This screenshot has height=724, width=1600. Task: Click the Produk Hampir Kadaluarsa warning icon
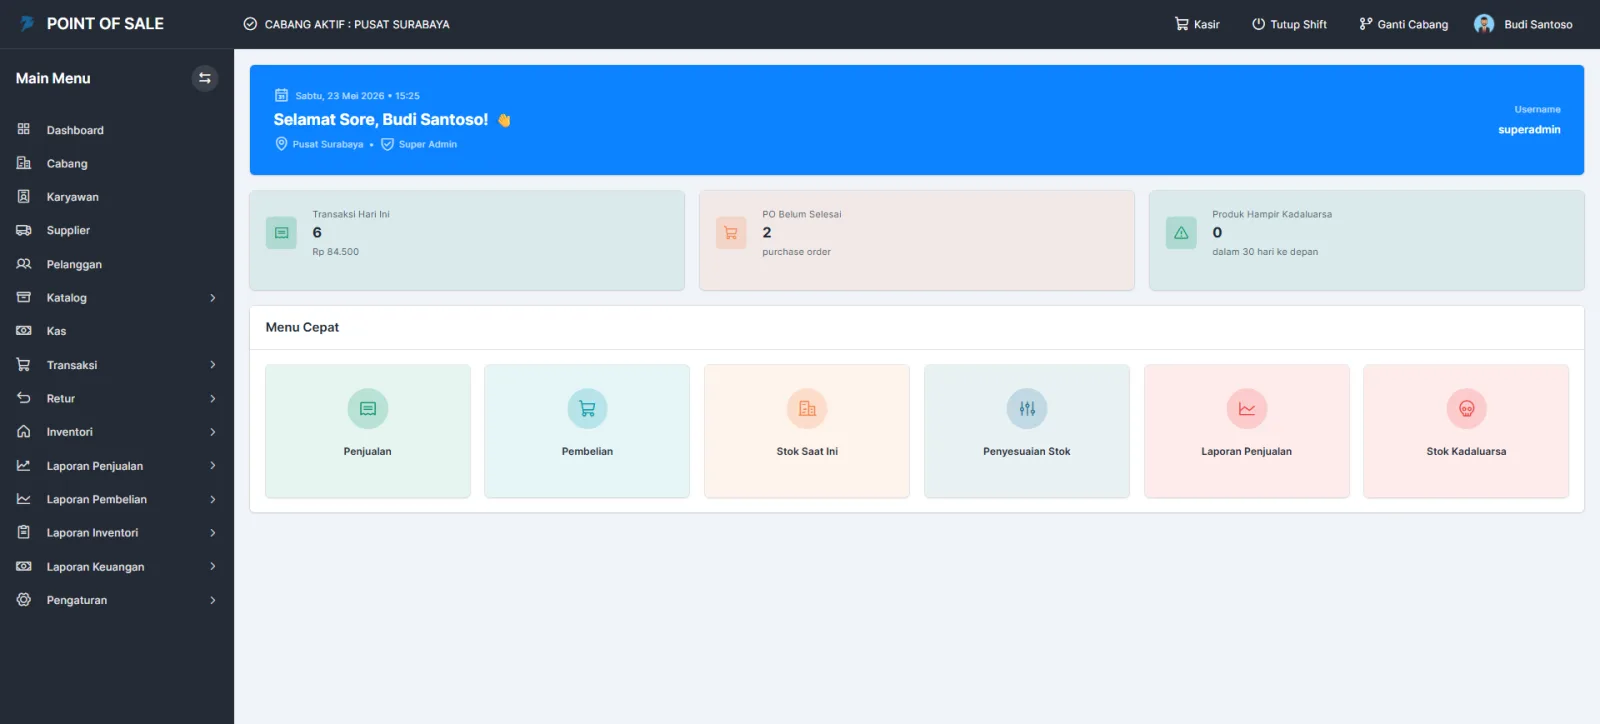(x=1181, y=233)
